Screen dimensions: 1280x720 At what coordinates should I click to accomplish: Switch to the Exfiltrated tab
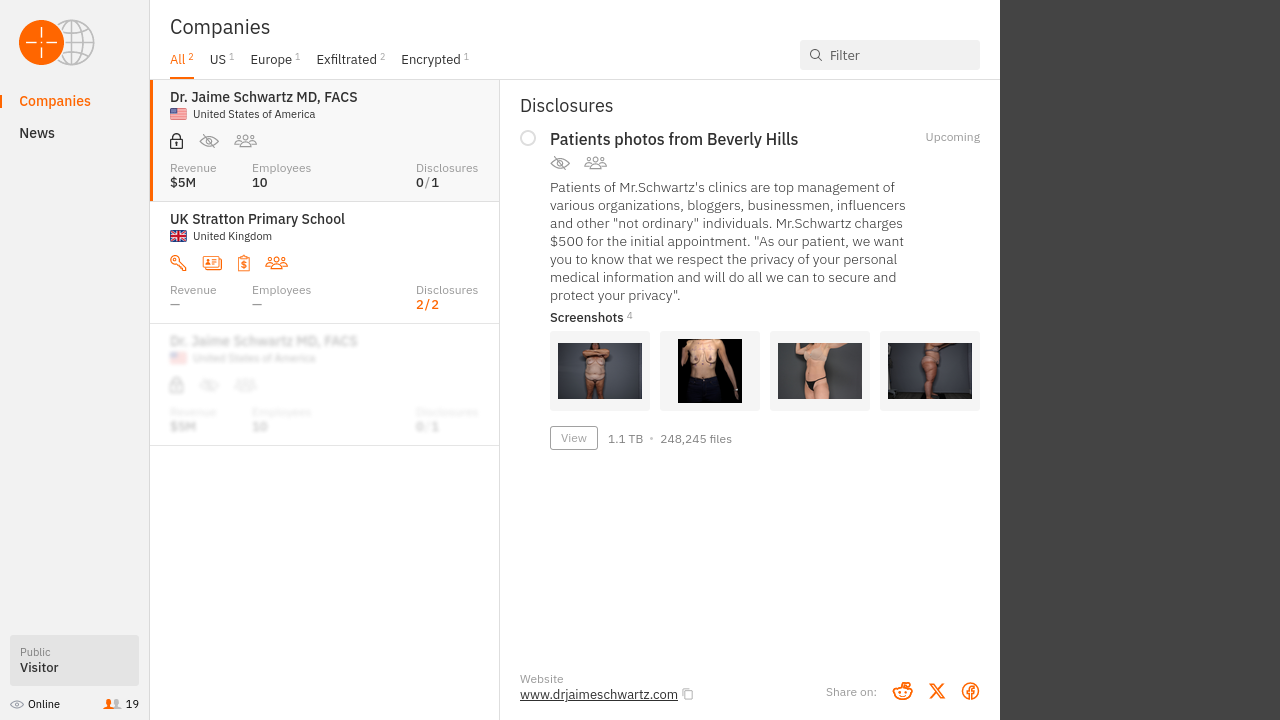pos(346,60)
